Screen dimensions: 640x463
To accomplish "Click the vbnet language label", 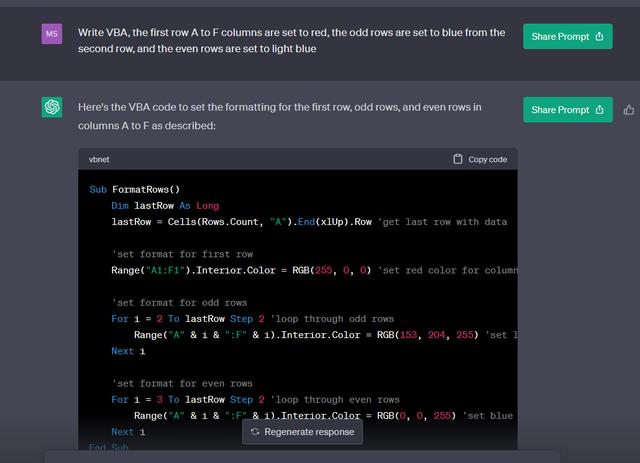I will (99, 159).
